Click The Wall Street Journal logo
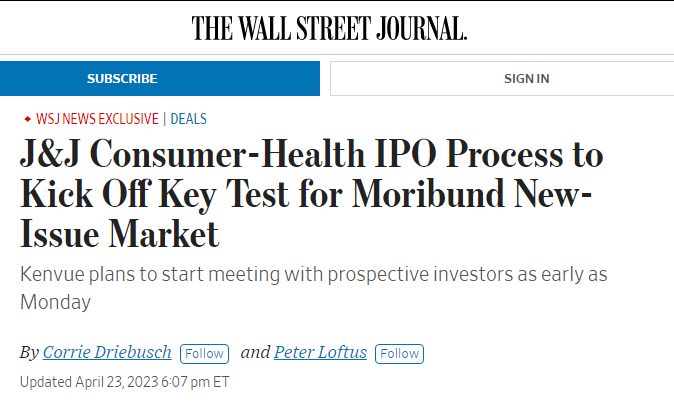Viewport: 674px width, 402px height. click(329, 28)
